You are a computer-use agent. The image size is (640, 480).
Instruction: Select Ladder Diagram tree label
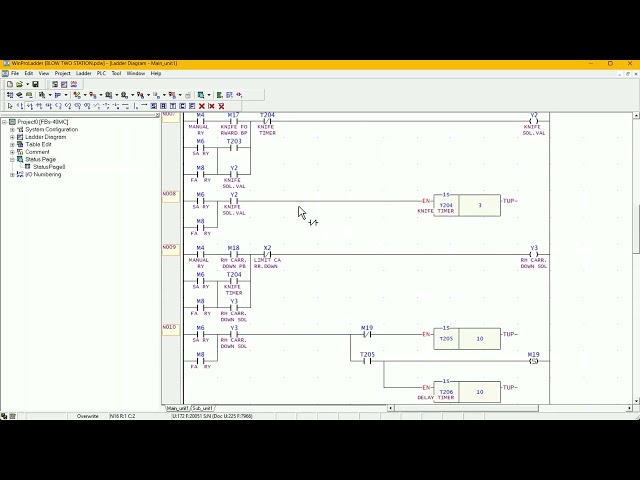click(45, 137)
